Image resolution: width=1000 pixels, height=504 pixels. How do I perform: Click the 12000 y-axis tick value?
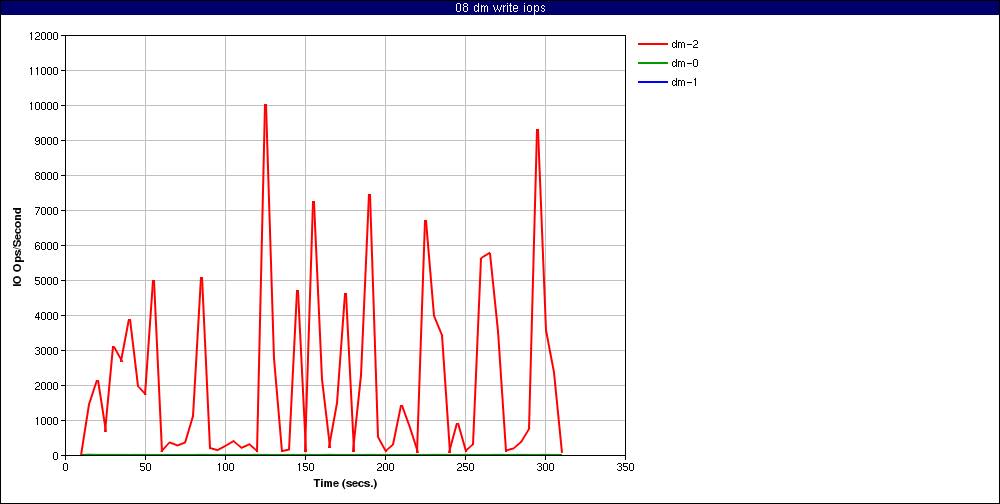45,36
